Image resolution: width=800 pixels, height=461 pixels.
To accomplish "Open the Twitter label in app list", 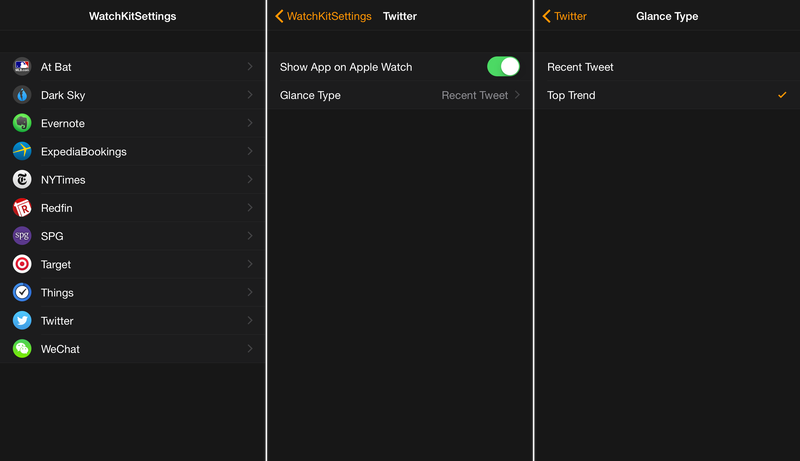I will coord(57,321).
